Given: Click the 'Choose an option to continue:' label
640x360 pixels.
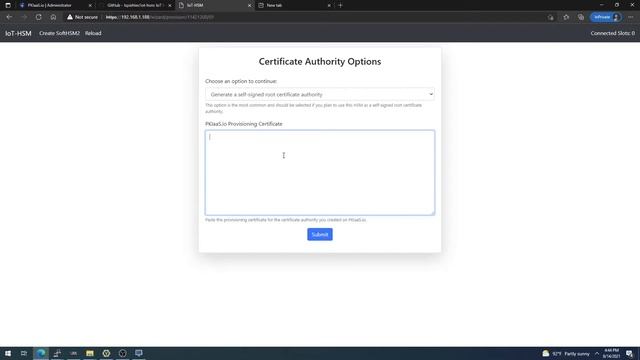Looking at the screenshot, I should point(241,81).
